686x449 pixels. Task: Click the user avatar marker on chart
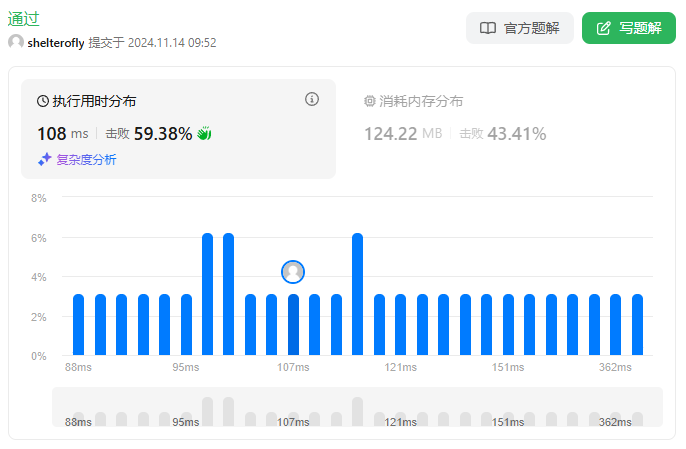[x=293, y=272]
